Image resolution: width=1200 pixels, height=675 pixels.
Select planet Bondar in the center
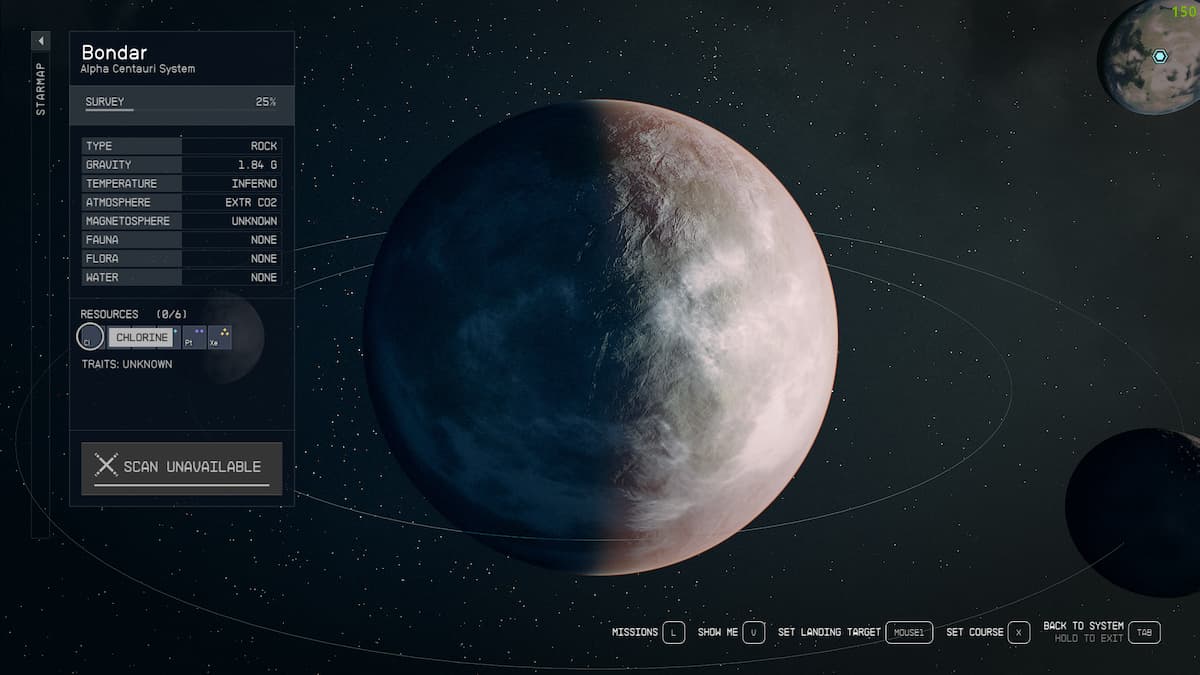click(600, 337)
